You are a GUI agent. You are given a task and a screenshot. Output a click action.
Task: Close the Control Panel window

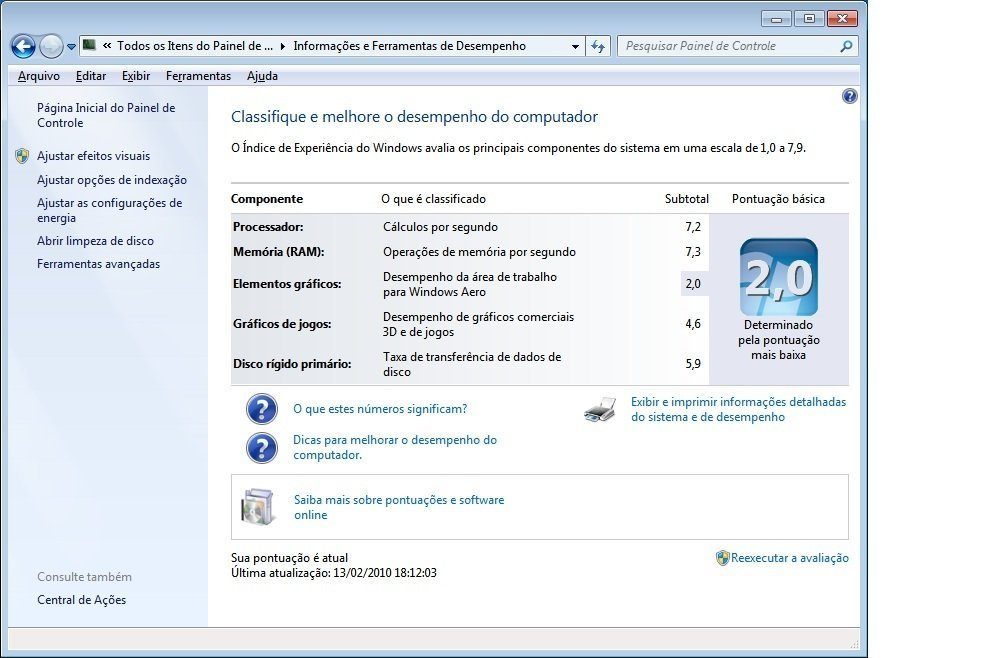click(842, 19)
